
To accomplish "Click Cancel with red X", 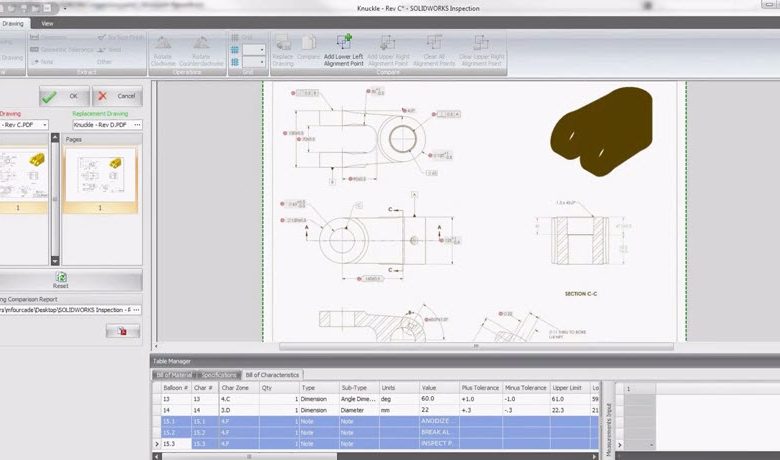I will pyautogui.click(x=117, y=96).
